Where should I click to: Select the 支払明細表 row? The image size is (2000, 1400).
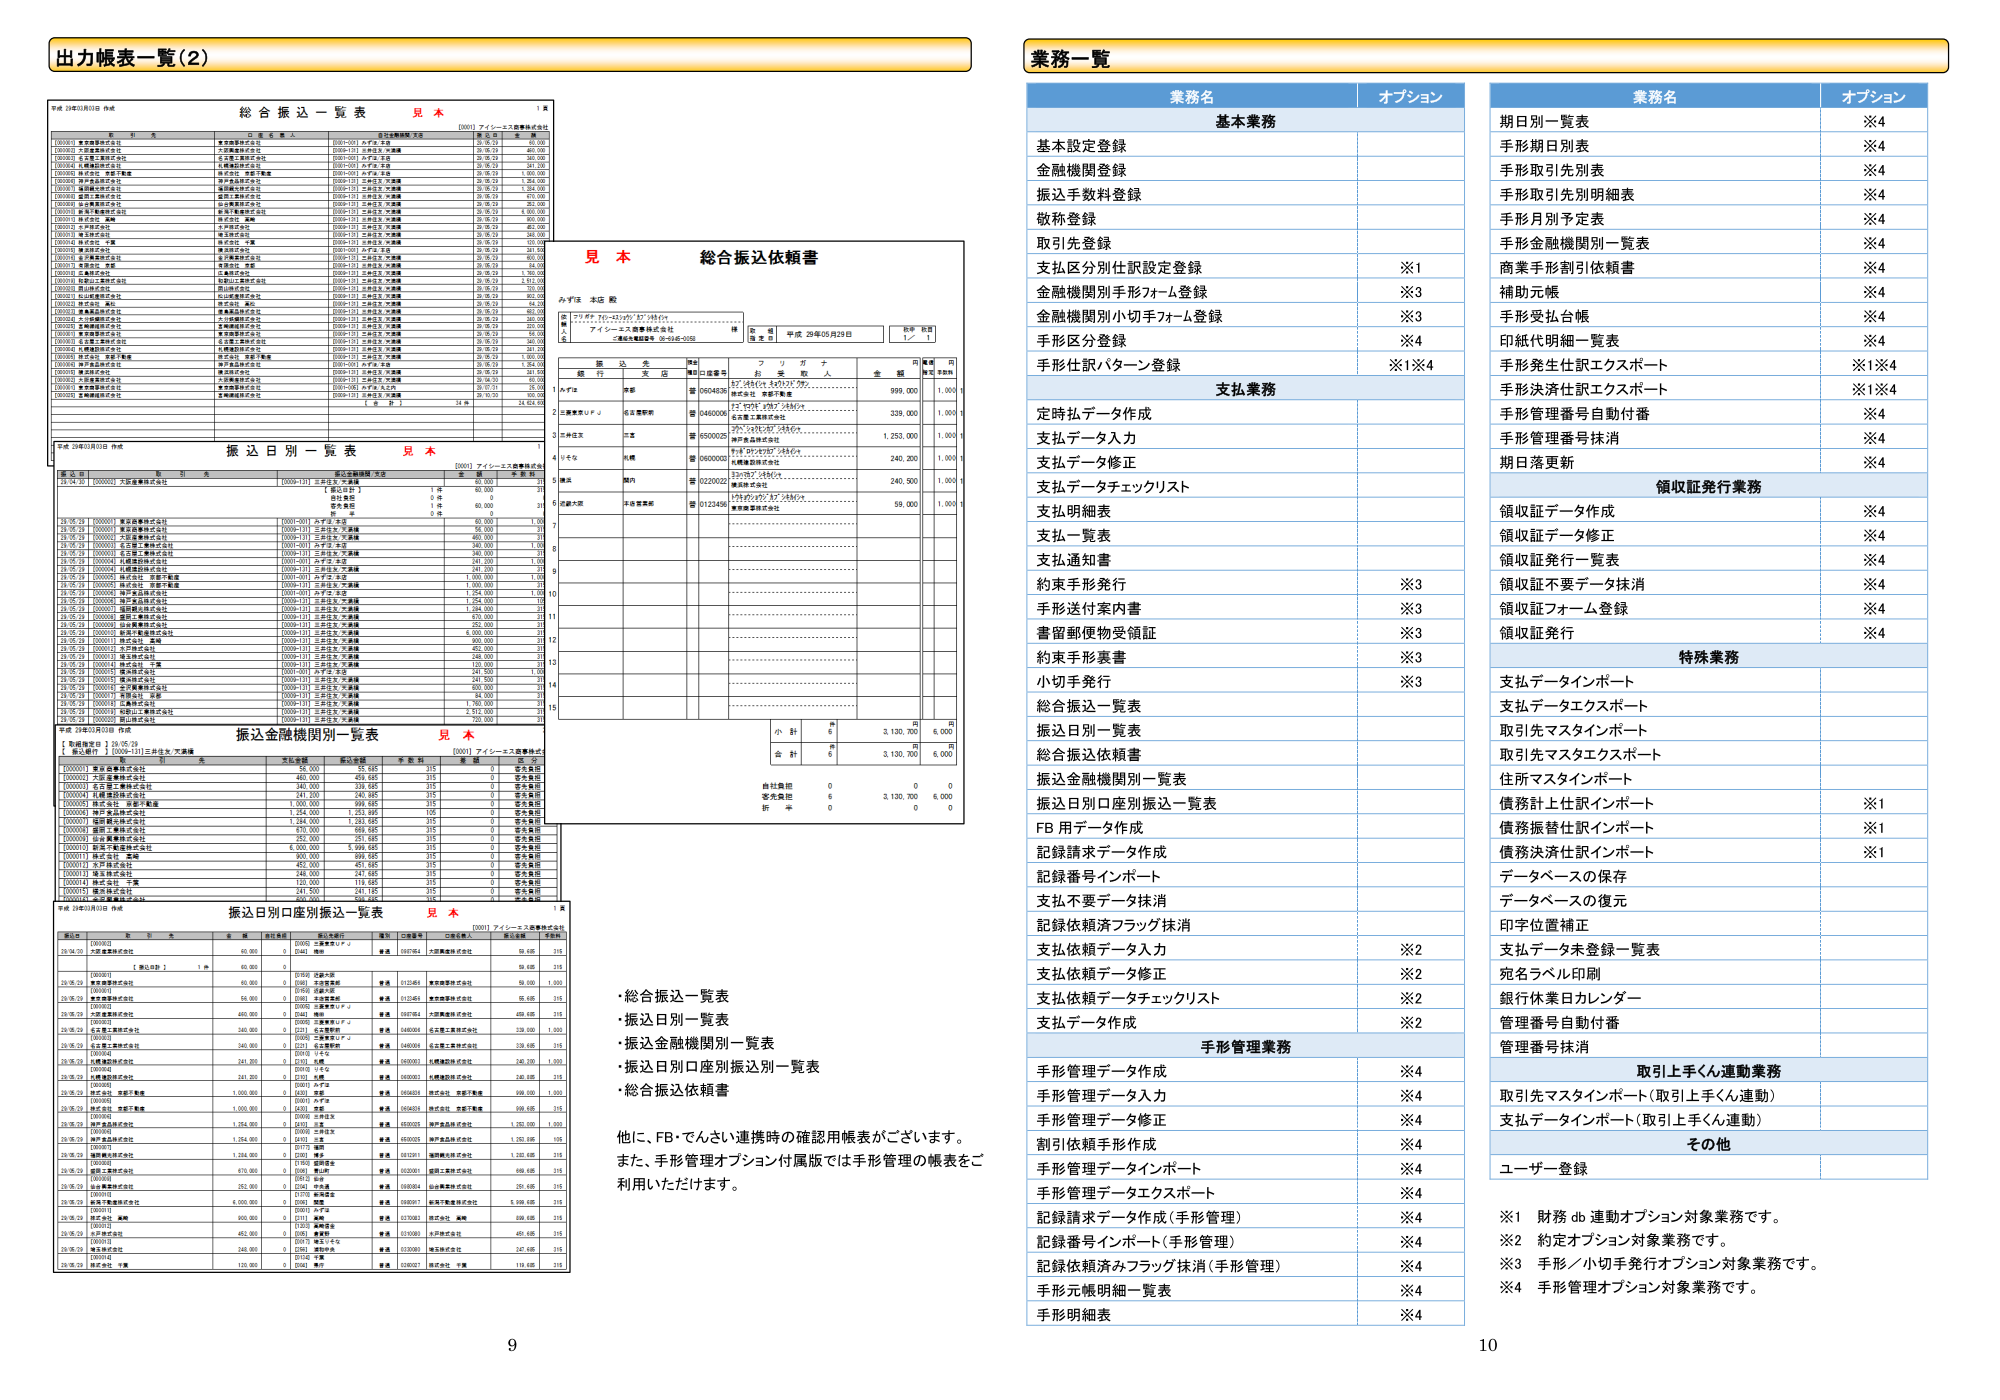1245,511
